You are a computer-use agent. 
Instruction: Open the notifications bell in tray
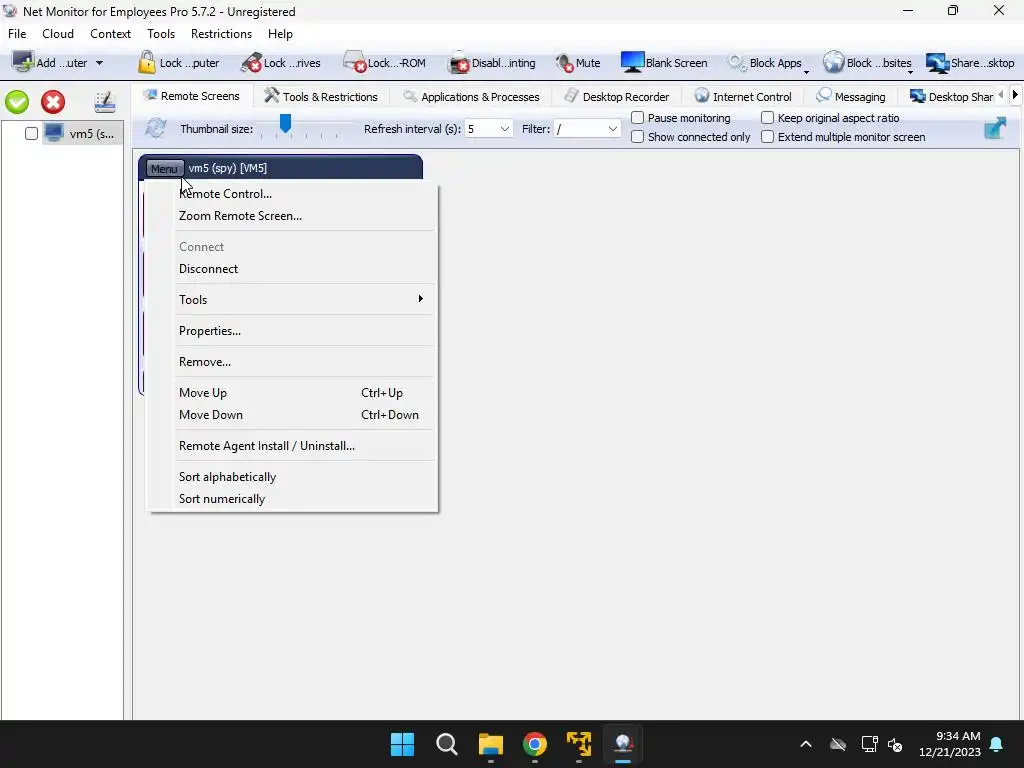point(997,744)
